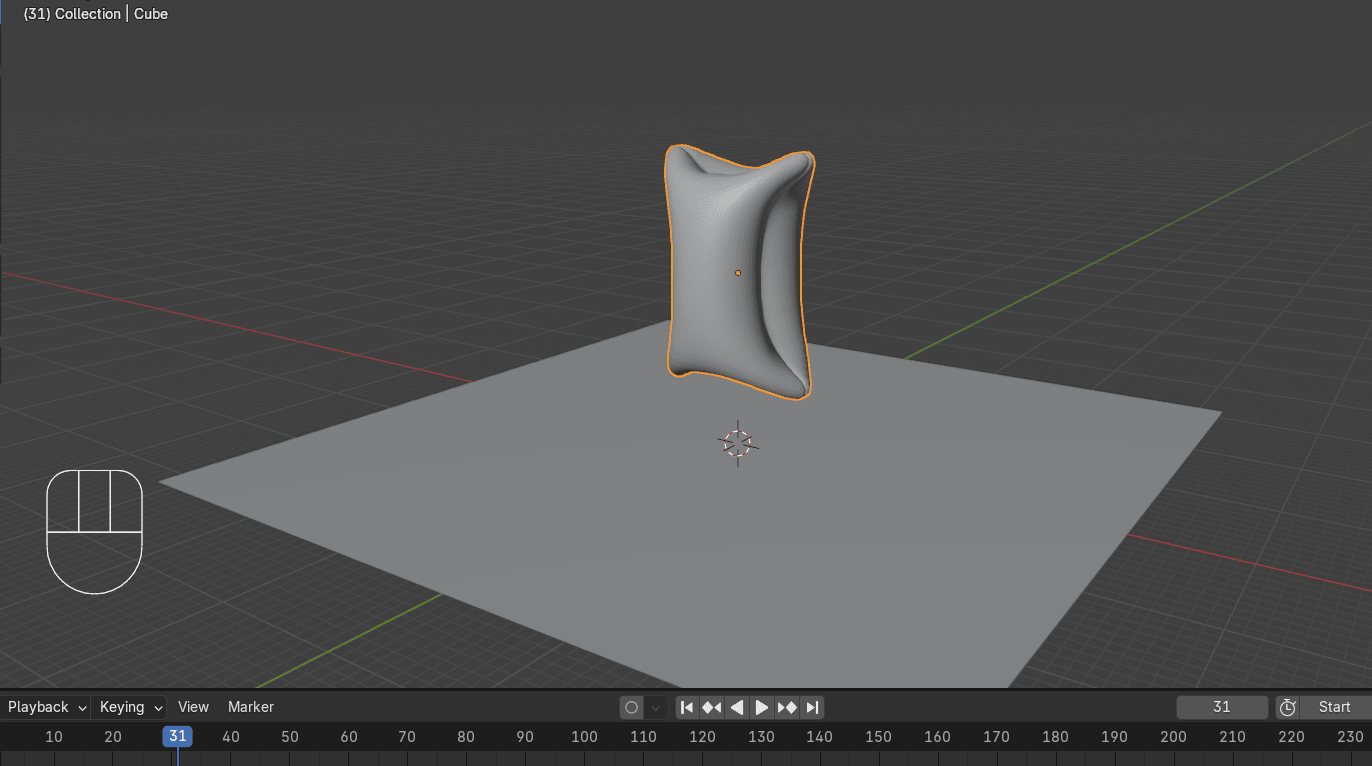Toggle the preview range clock icon
Viewport: 1372px width, 766px height.
1287,707
